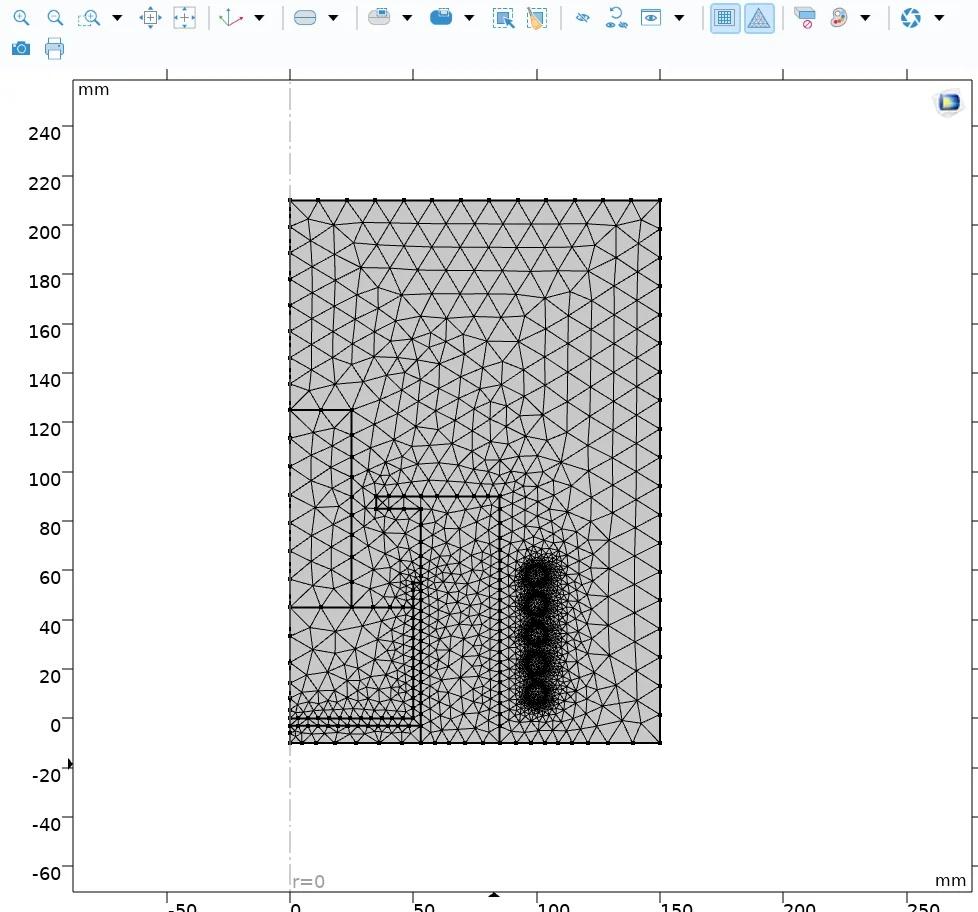Click the gray select-box entities icon
This screenshot has width=978, height=912.
379,17
